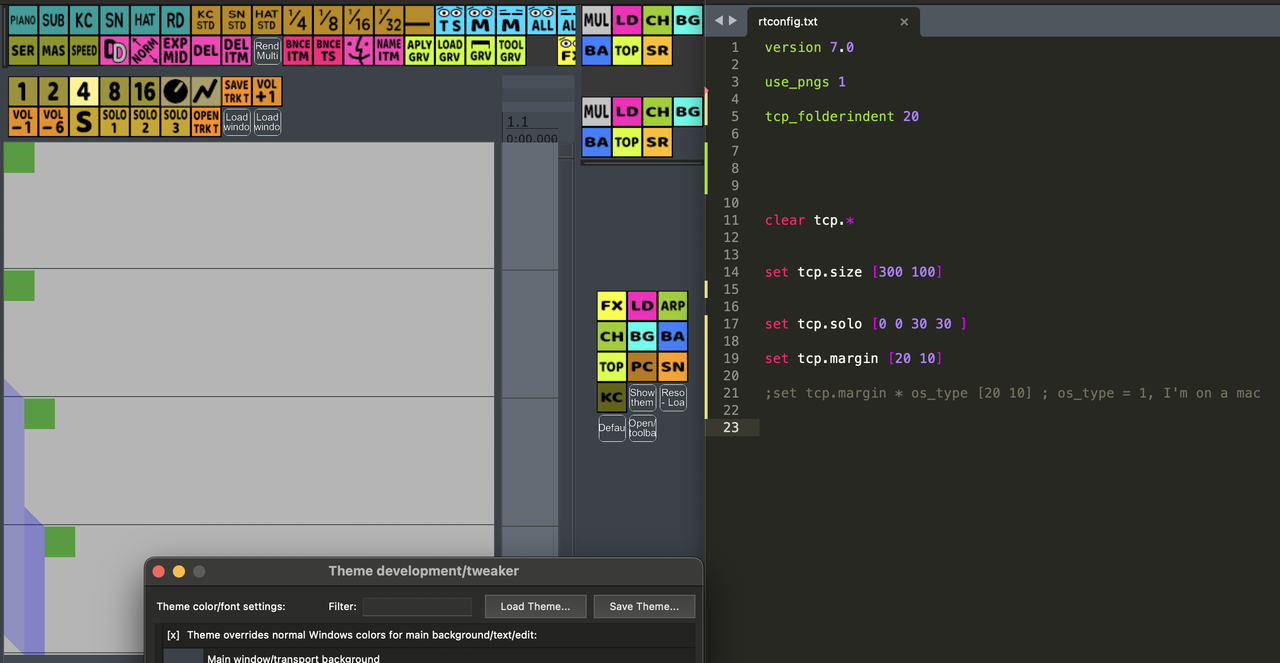The width and height of the screenshot is (1280, 663).
Task: Click the VOL -6 icon
Action: tap(53, 122)
